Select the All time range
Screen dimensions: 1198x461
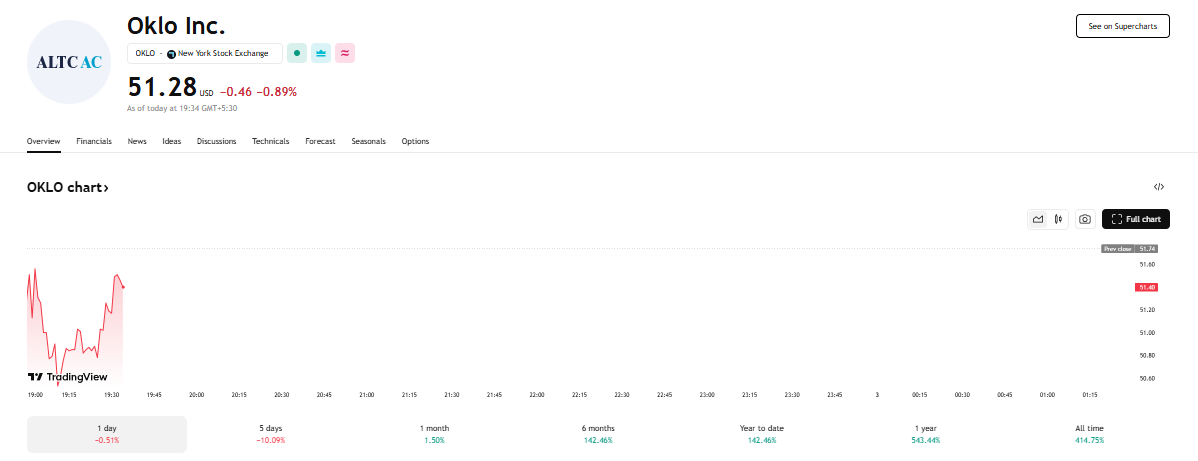pyautogui.click(x=1089, y=434)
